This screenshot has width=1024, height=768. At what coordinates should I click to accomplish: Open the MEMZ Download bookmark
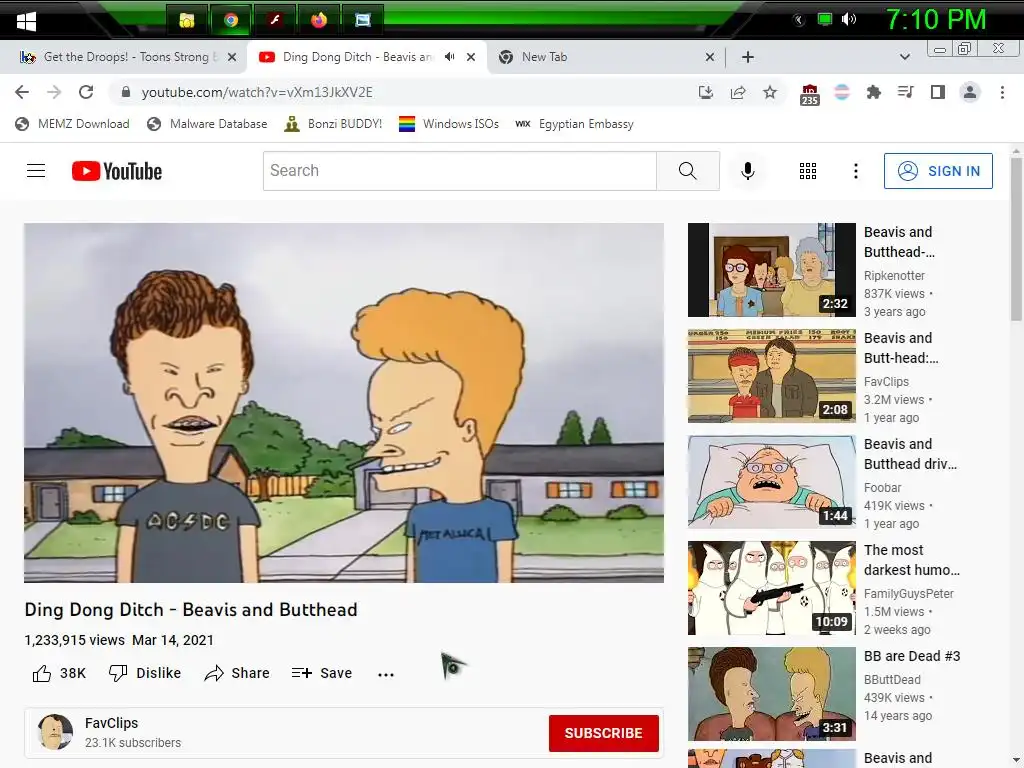72,124
